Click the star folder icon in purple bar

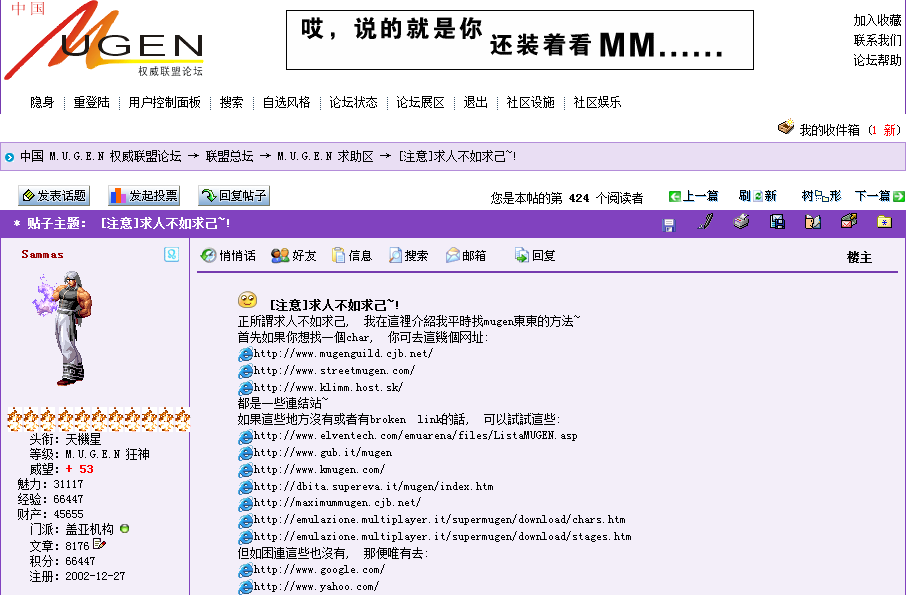(884, 222)
